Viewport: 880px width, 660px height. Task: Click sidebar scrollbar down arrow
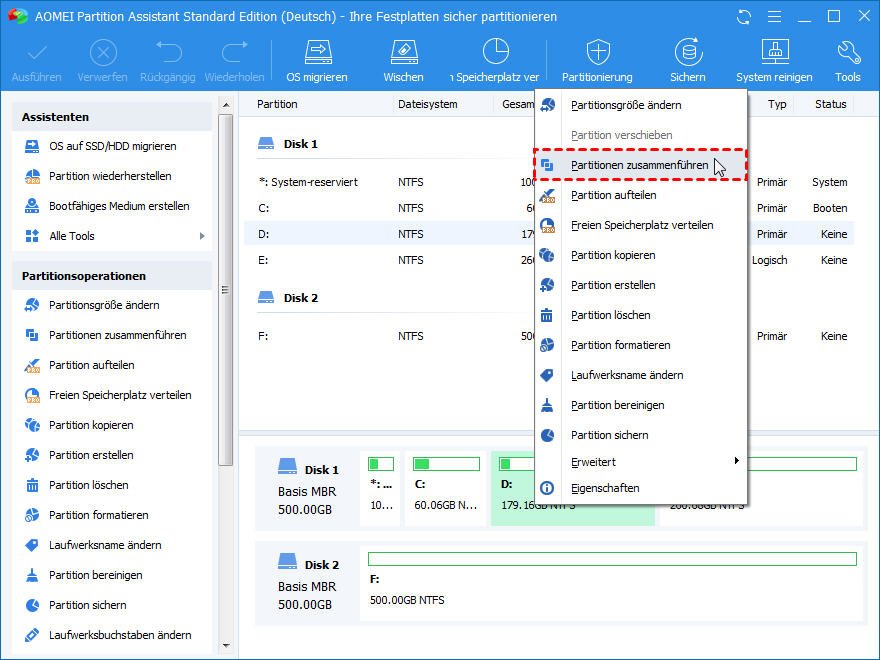tap(226, 646)
